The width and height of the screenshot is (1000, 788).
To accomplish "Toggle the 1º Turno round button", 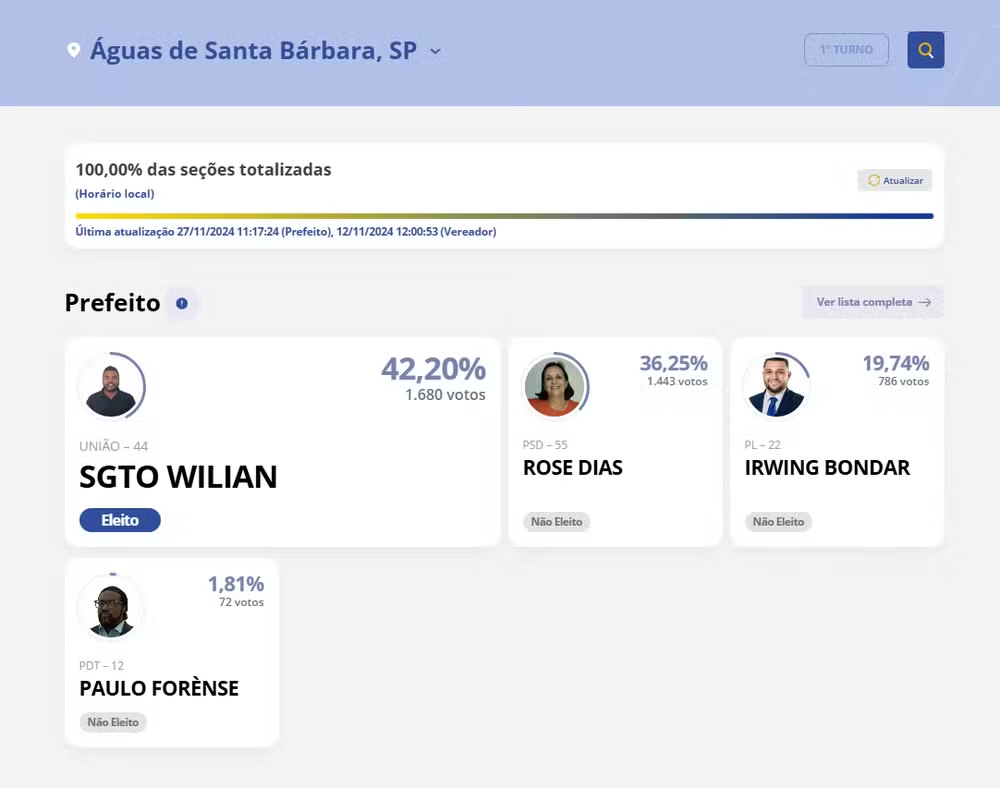I will (846, 50).
